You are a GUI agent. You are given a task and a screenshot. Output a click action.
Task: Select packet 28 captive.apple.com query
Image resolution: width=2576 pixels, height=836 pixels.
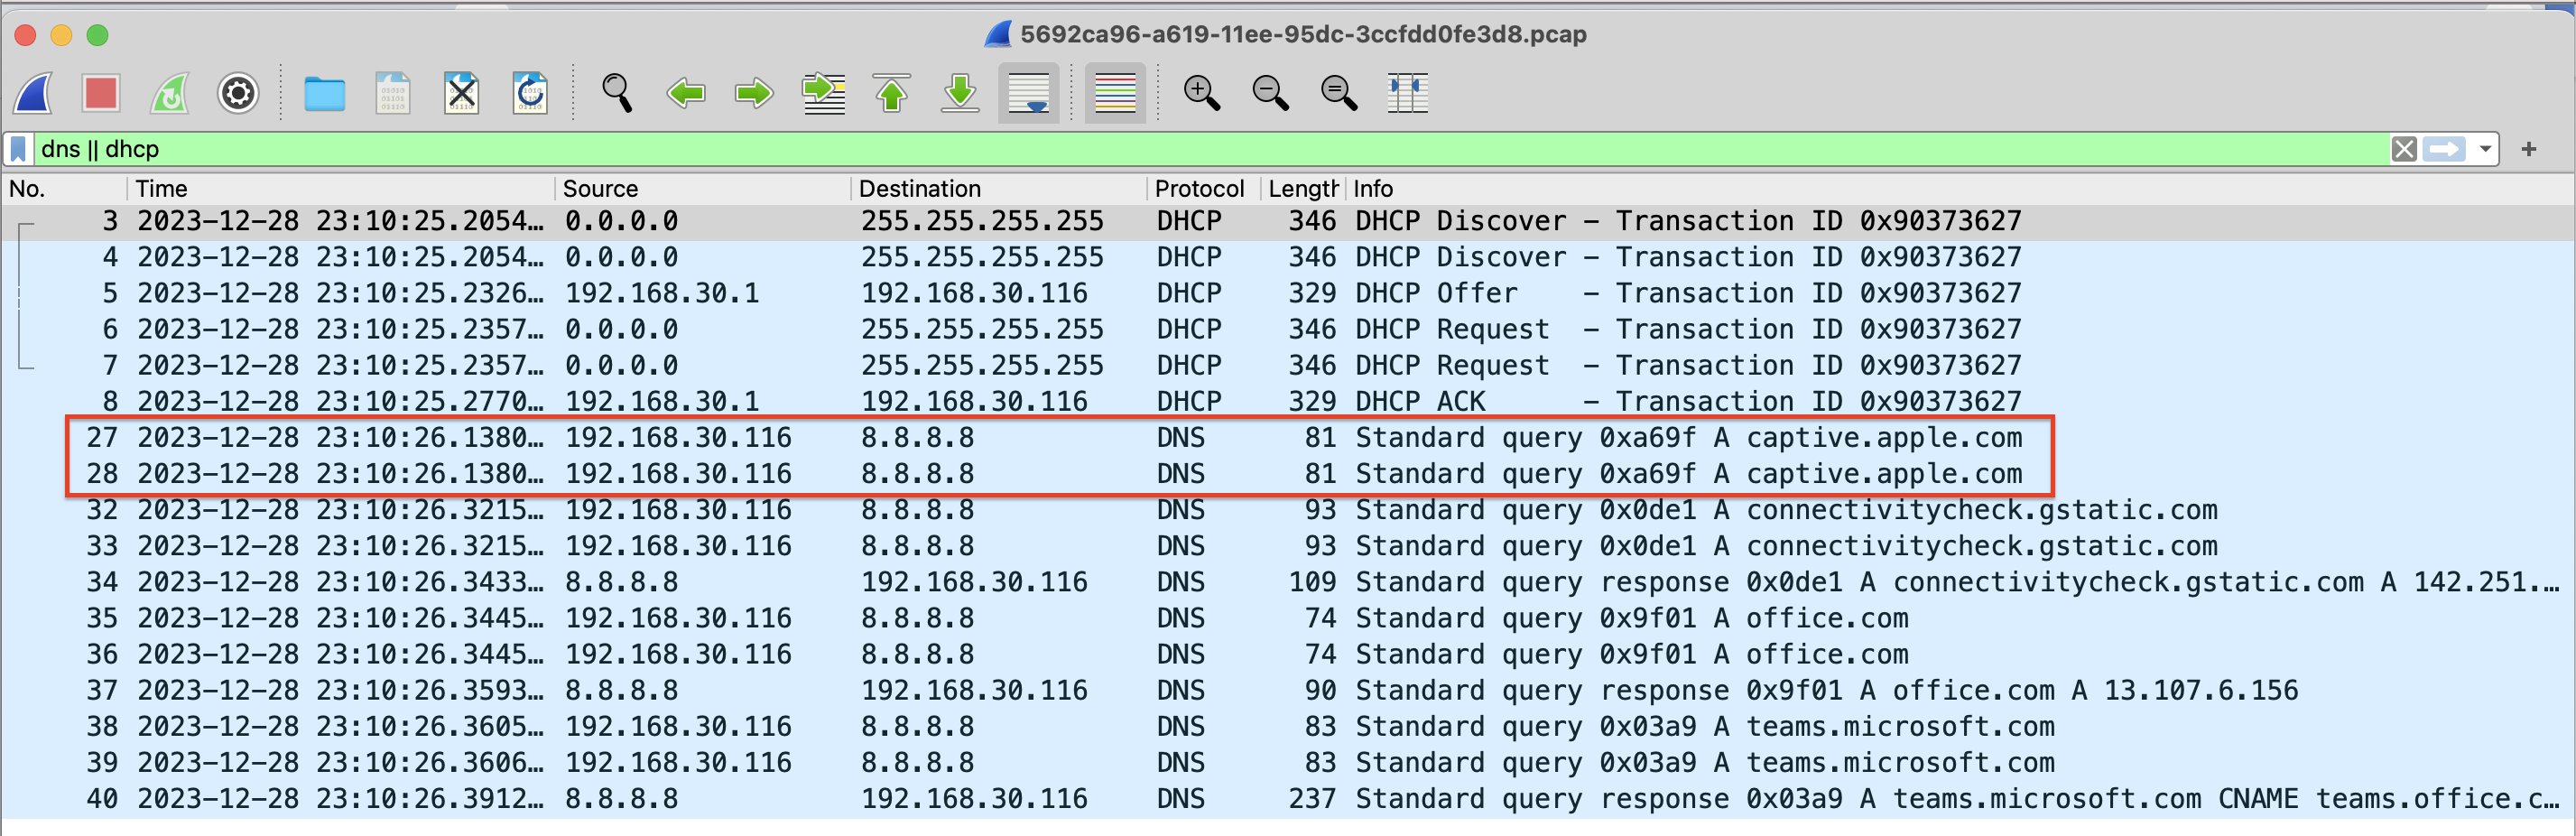1288,474
